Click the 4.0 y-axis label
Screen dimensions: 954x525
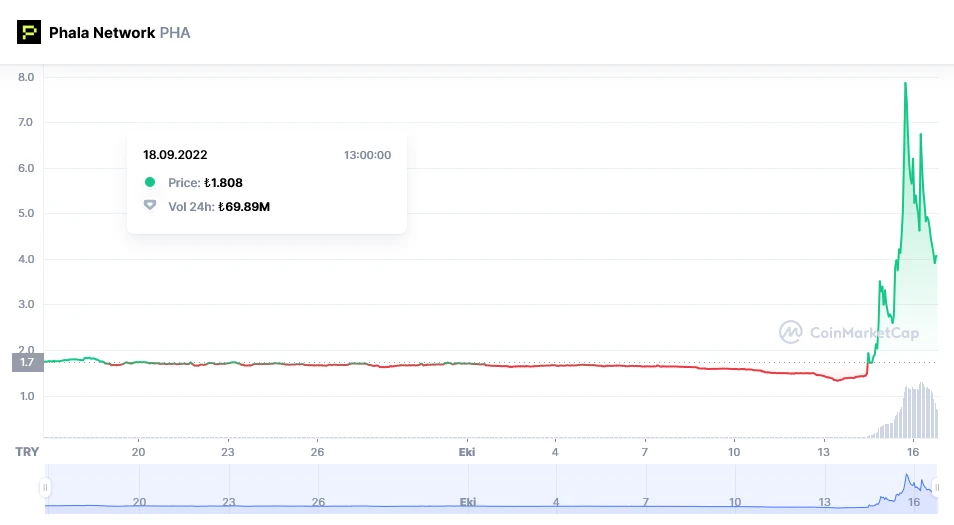click(x=26, y=259)
